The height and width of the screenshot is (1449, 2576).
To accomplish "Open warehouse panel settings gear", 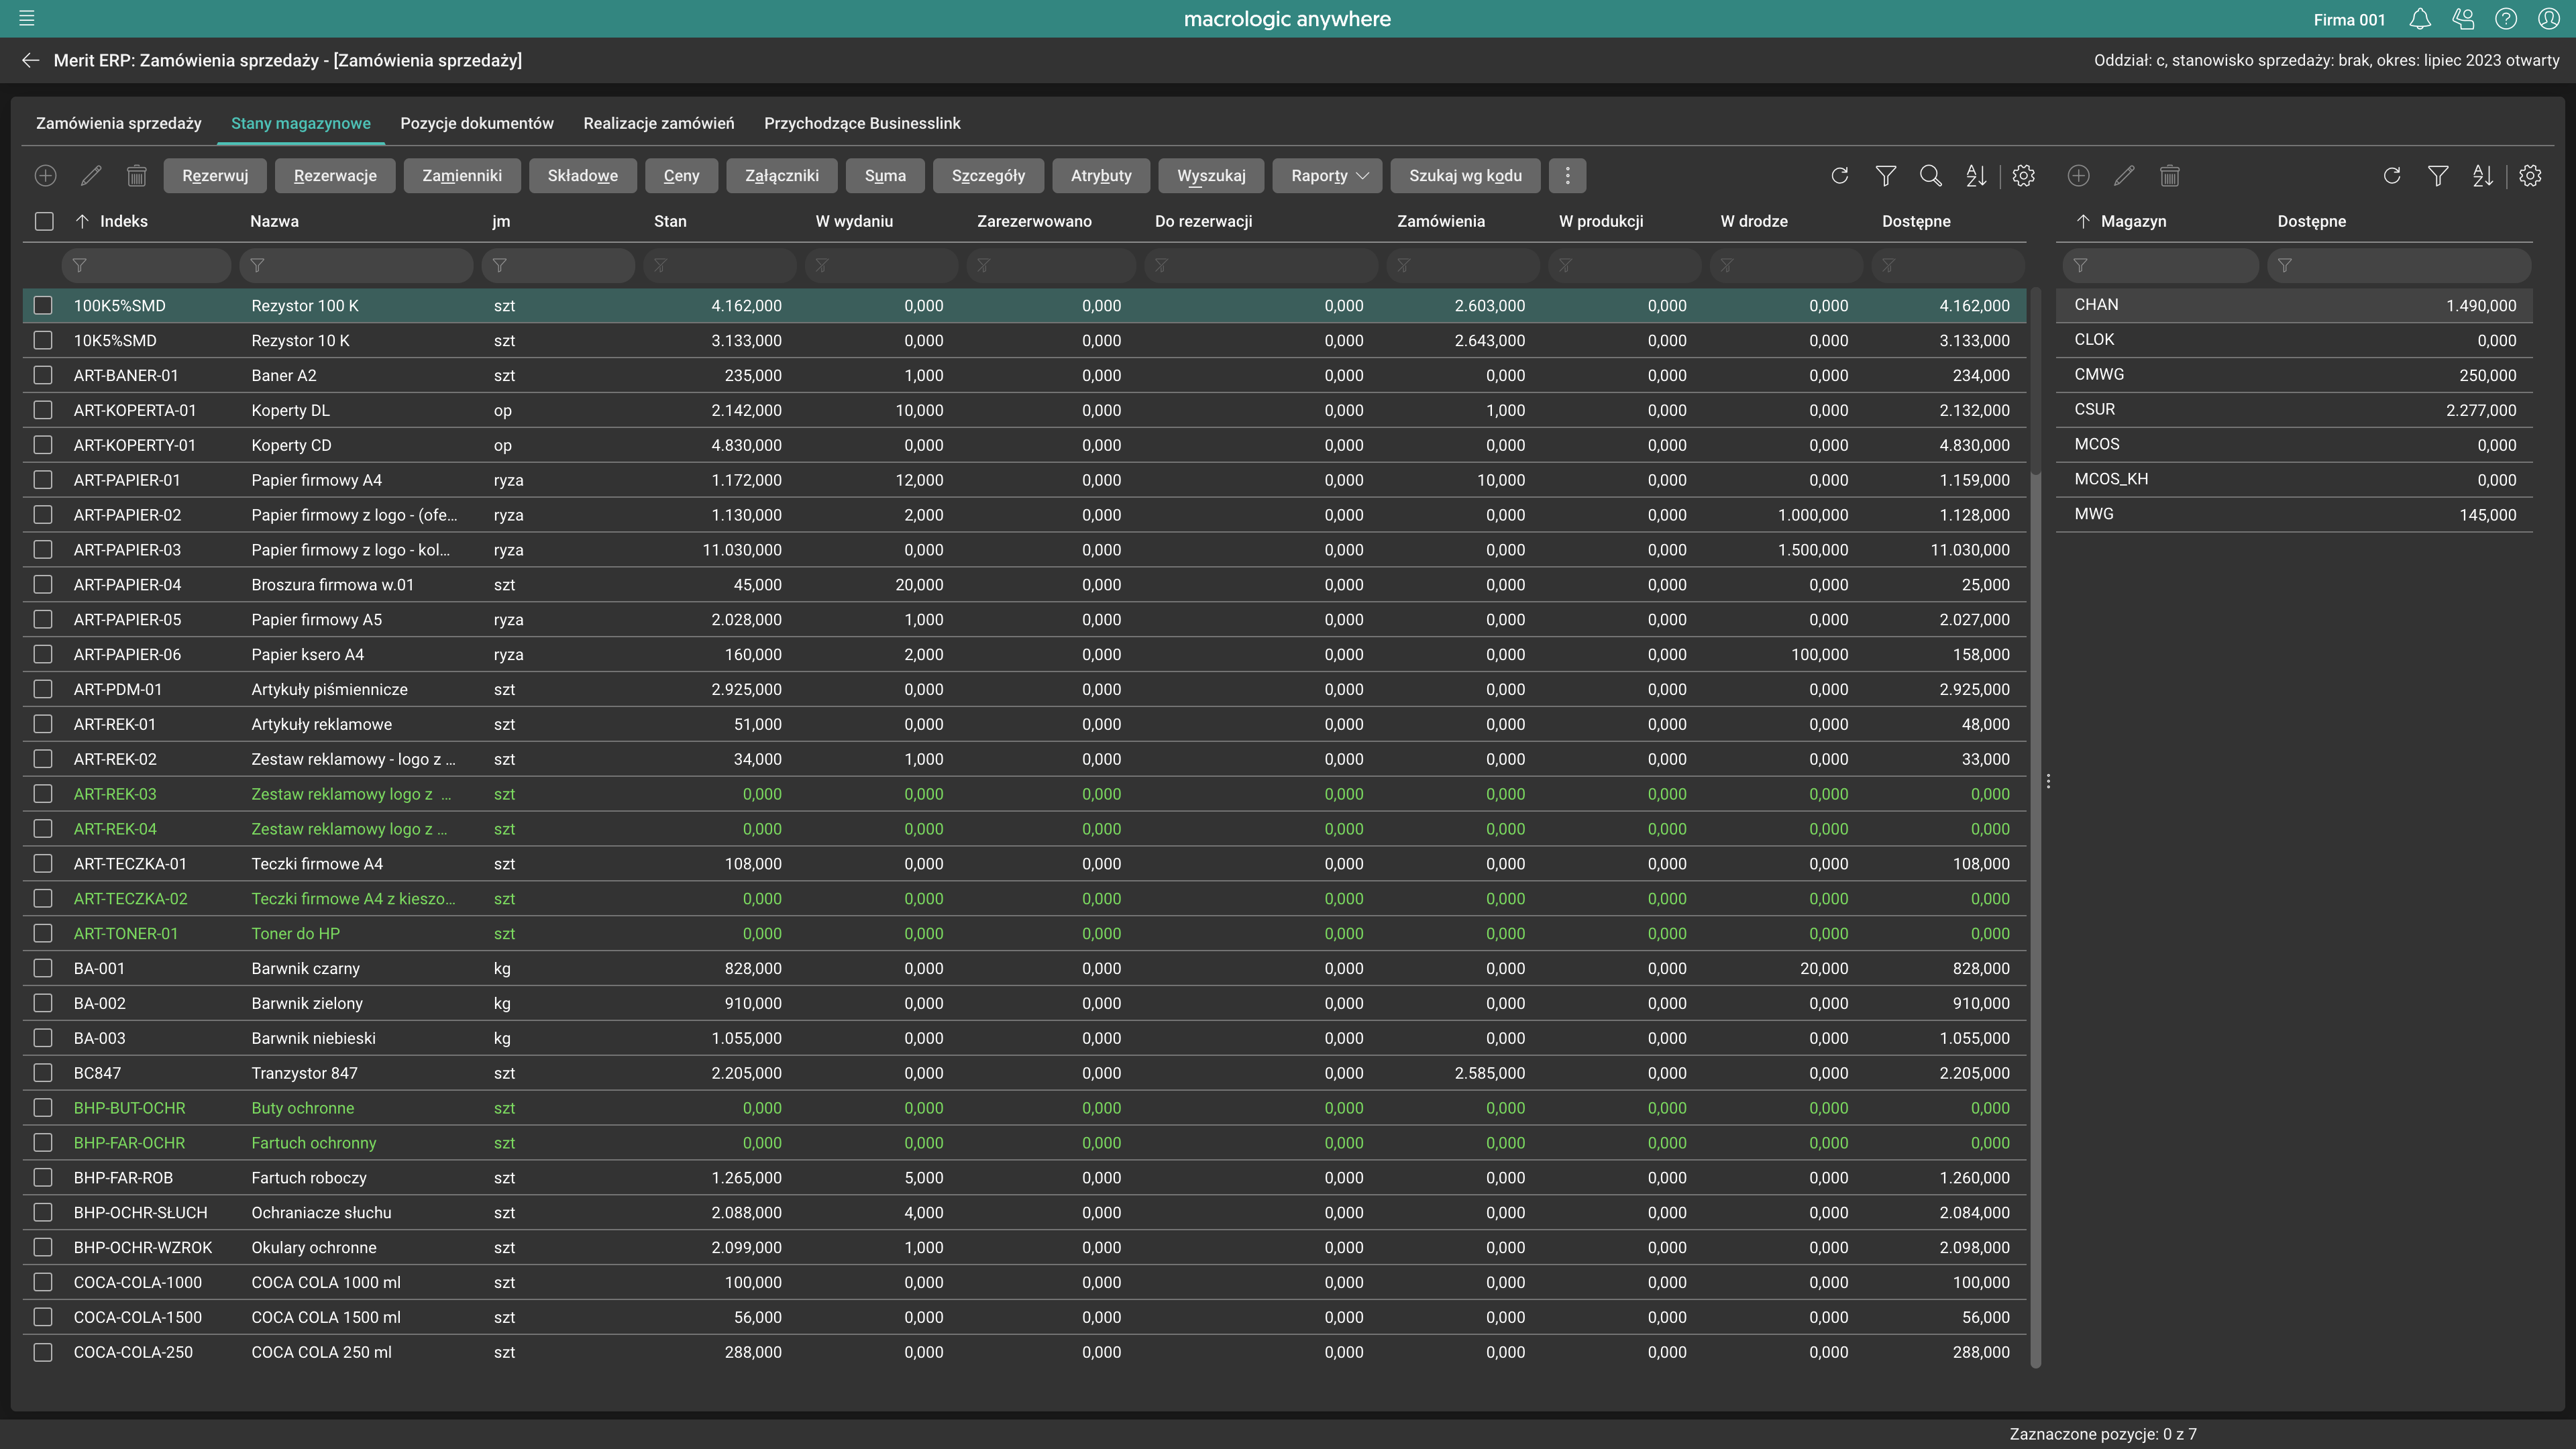I will (2529, 176).
